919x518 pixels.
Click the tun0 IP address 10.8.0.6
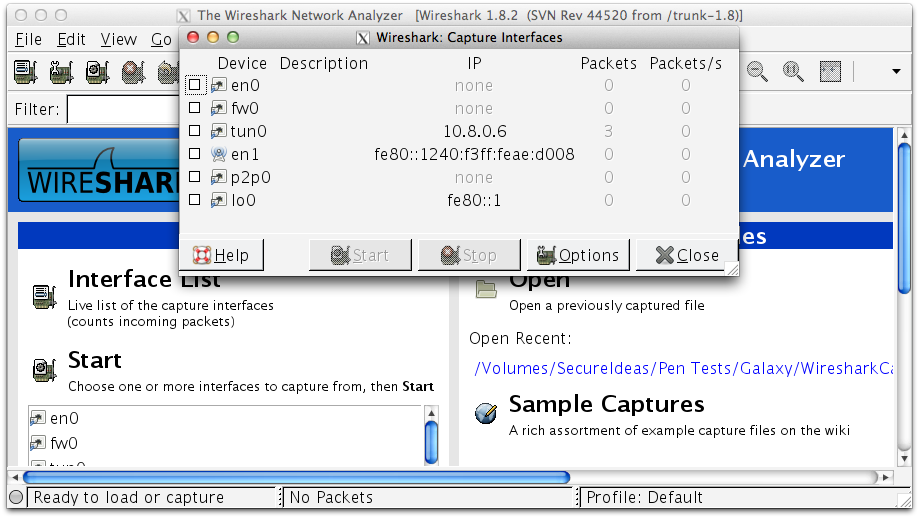point(475,131)
